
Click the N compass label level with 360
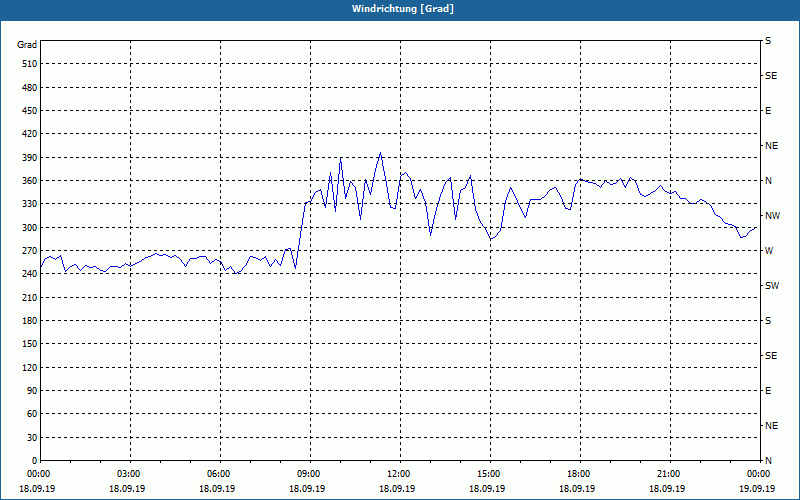[x=768, y=181]
